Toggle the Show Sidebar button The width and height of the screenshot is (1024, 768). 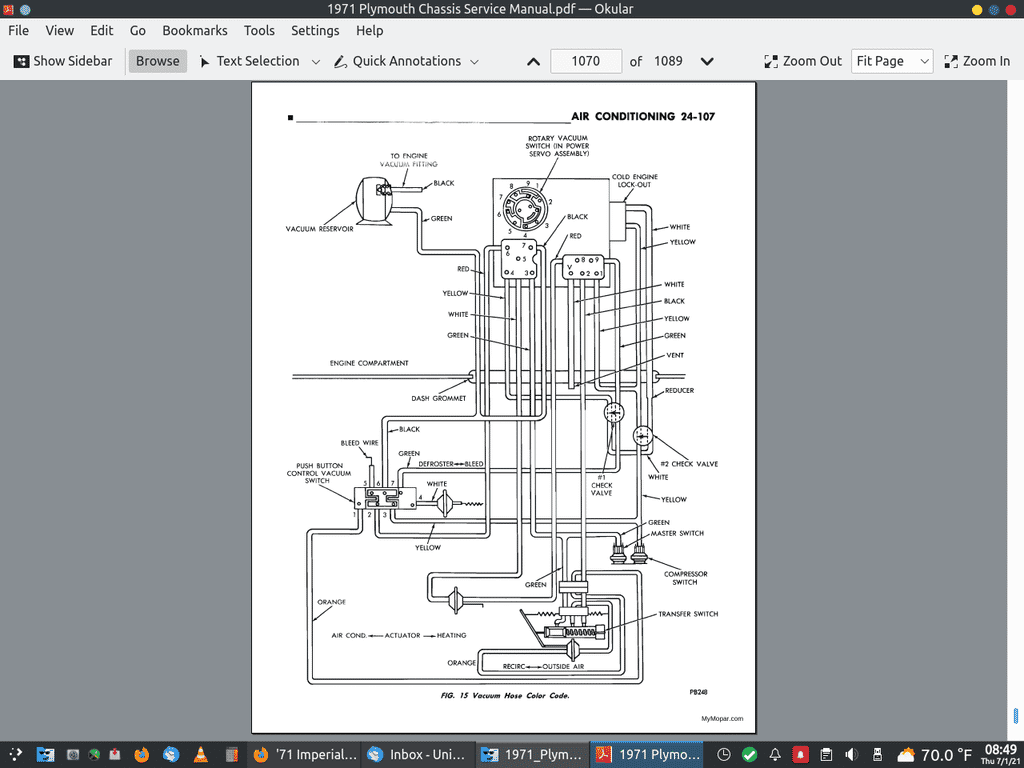[x=63, y=61]
